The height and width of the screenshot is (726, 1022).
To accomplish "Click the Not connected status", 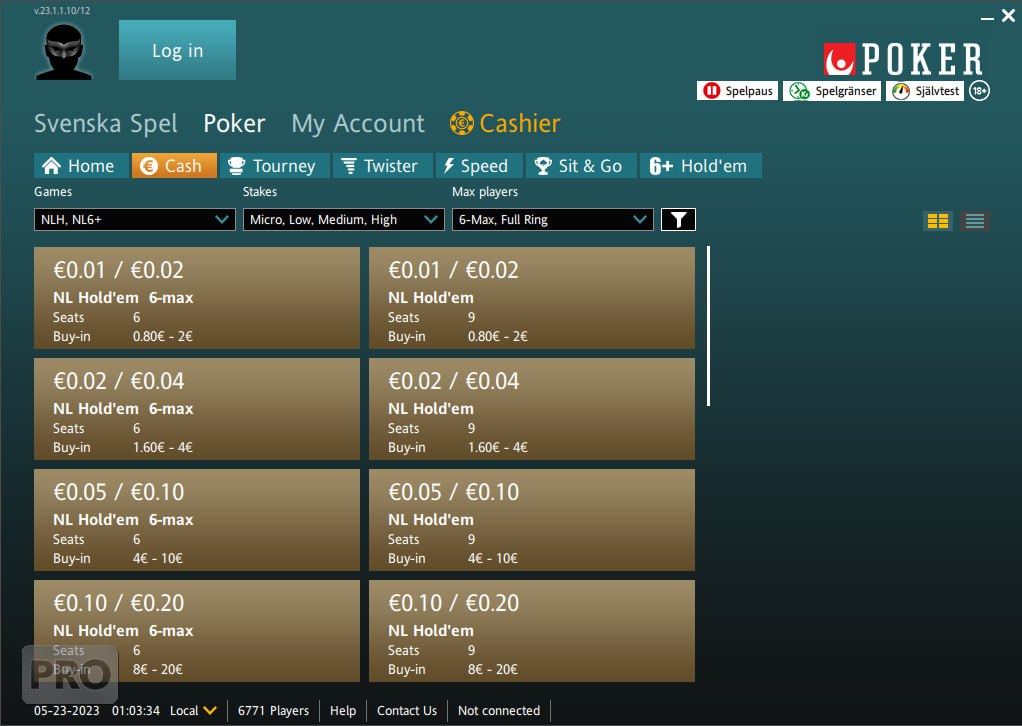I will pyautogui.click(x=499, y=710).
